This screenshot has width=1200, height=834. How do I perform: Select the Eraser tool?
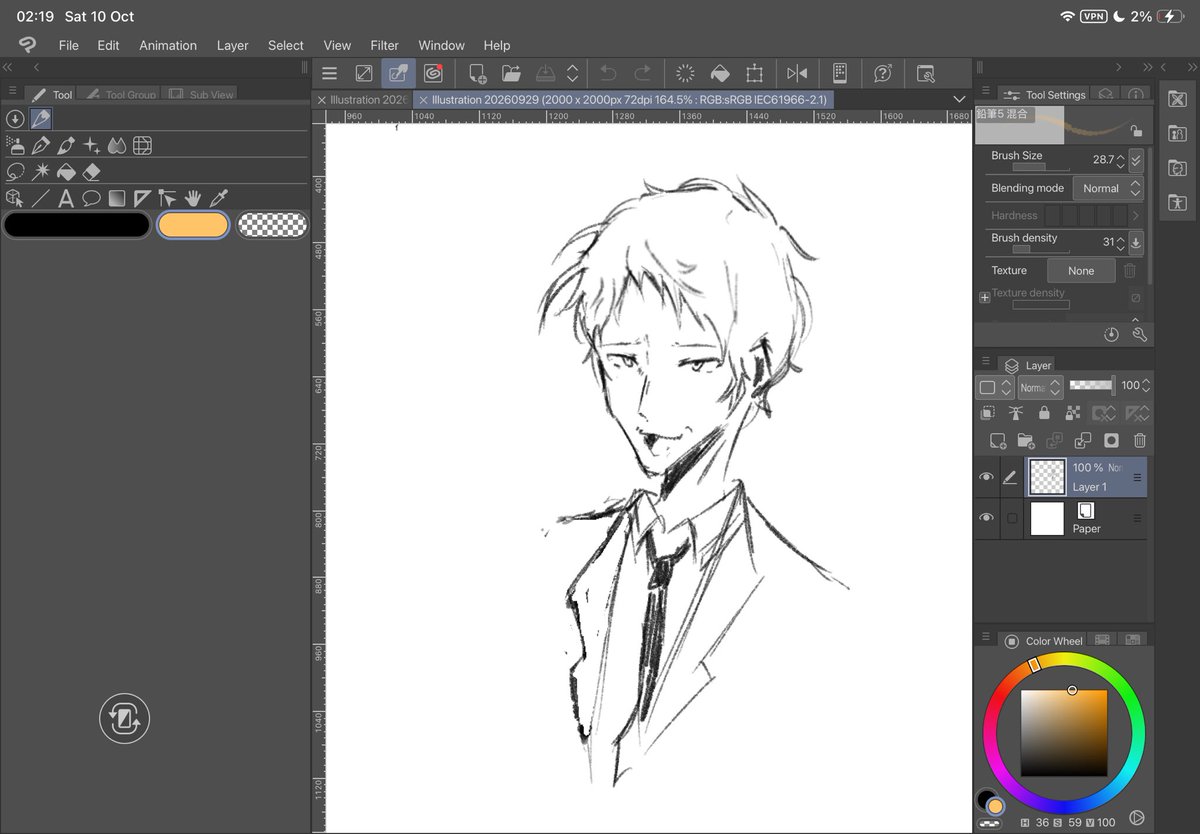point(92,172)
